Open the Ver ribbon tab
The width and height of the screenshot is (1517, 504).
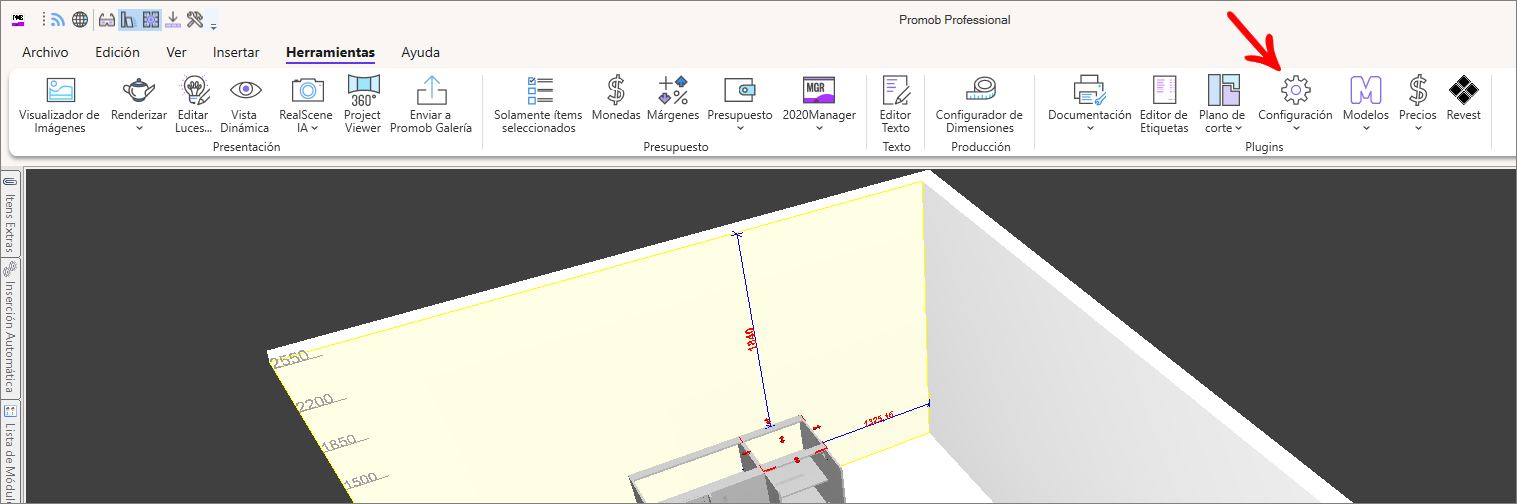[x=176, y=53]
